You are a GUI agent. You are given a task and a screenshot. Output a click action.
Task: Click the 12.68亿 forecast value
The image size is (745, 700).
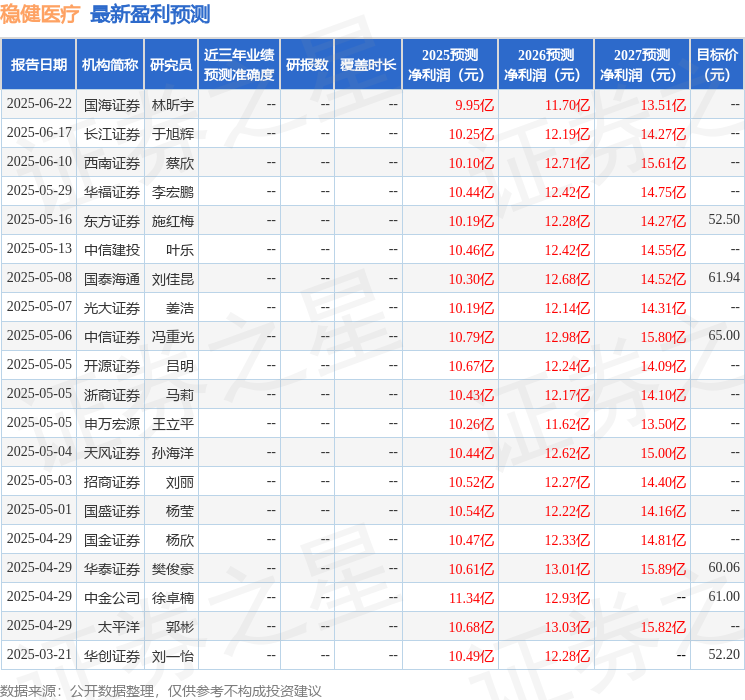[x=567, y=279]
